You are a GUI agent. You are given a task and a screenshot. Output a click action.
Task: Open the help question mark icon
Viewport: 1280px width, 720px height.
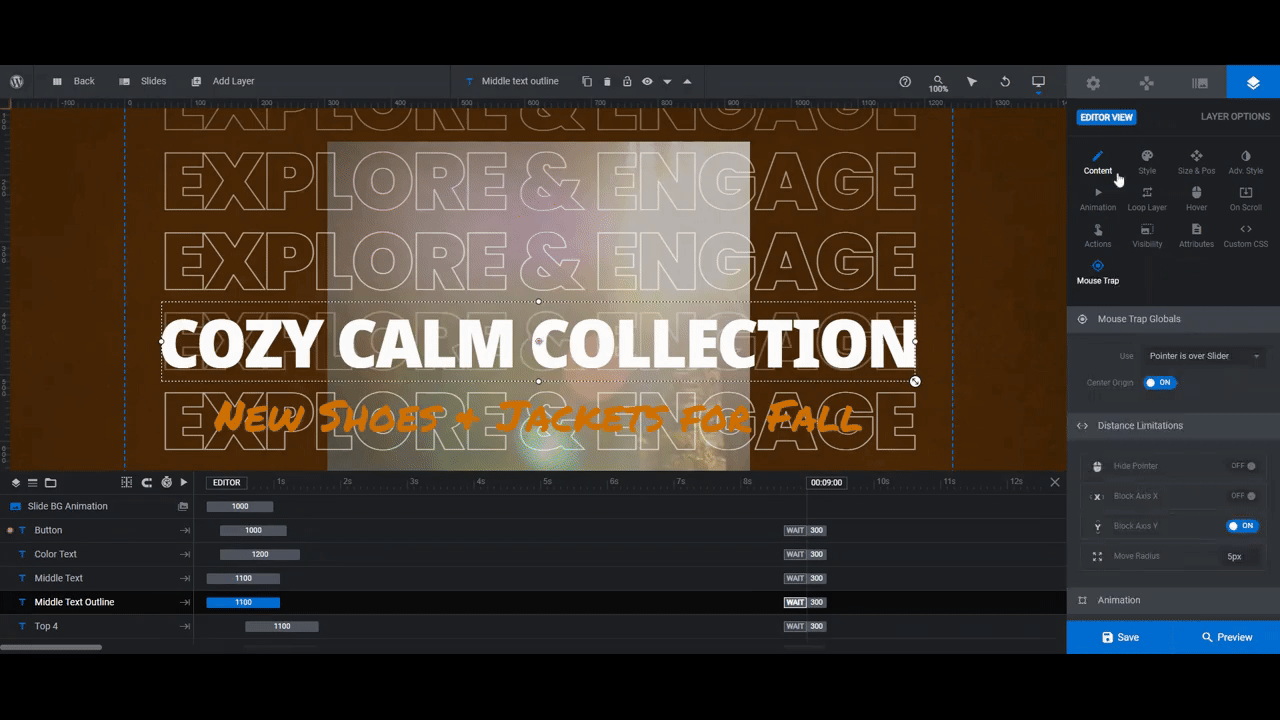pyautogui.click(x=905, y=82)
